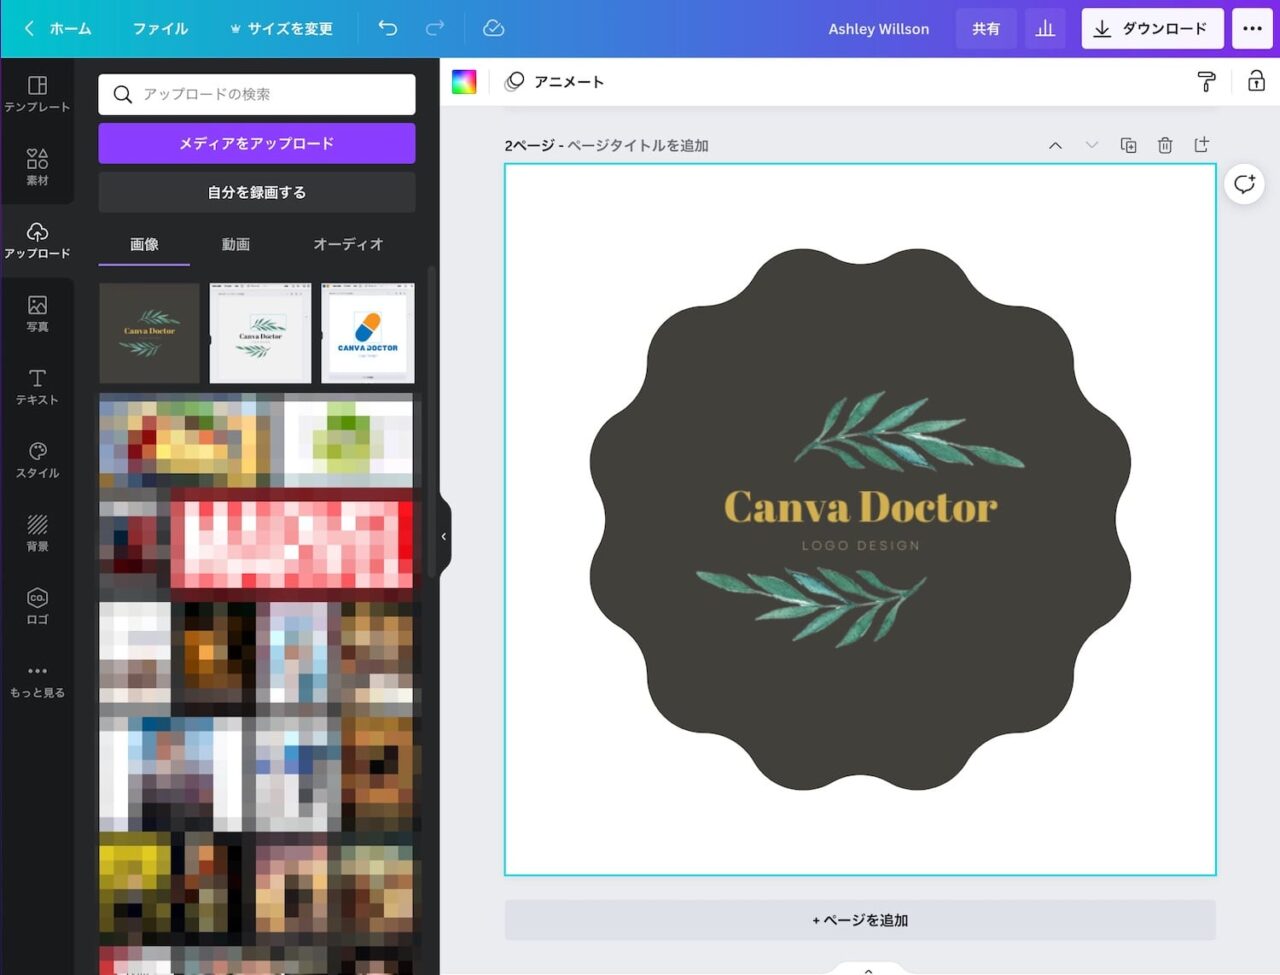
Task: Select the upper green leaf branch on canvas
Action: 909,432
